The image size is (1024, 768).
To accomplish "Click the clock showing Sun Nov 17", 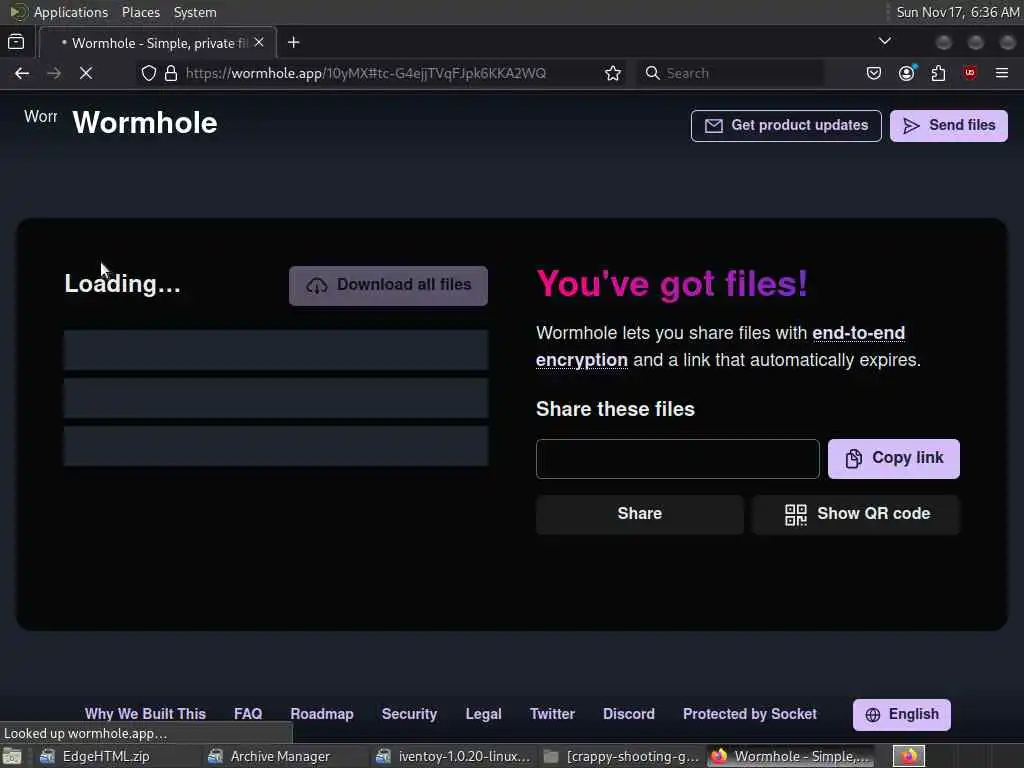I will tap(957, 12).
